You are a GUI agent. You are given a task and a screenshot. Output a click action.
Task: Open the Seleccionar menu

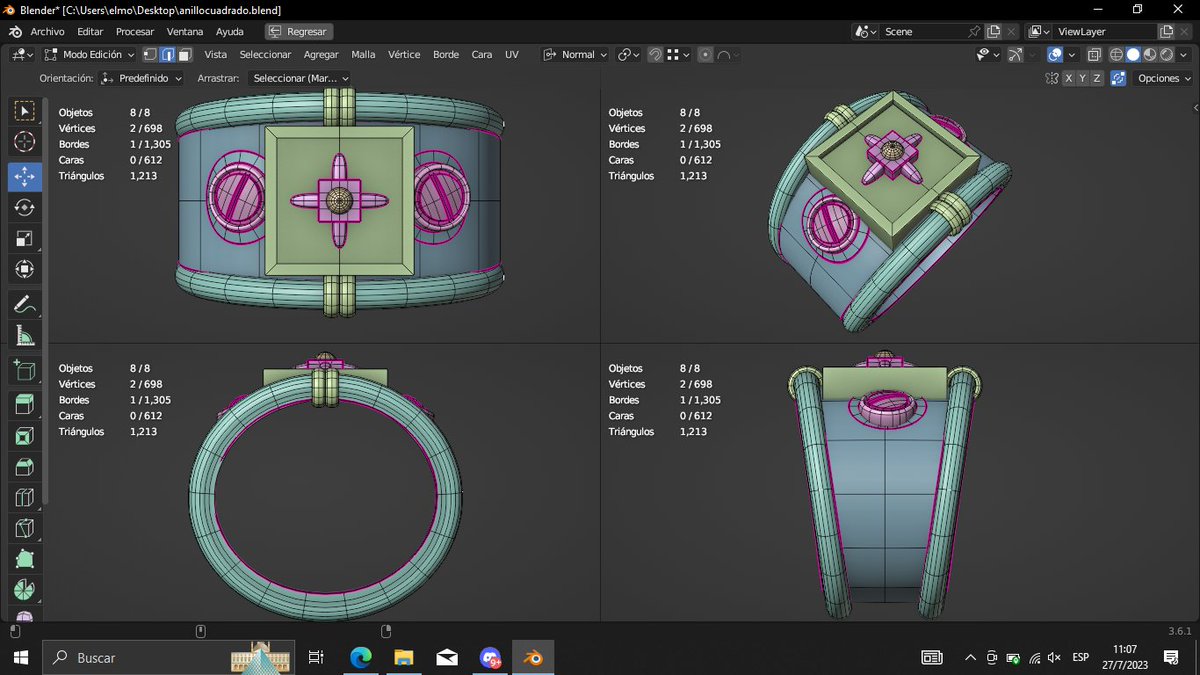pos(265,55)
